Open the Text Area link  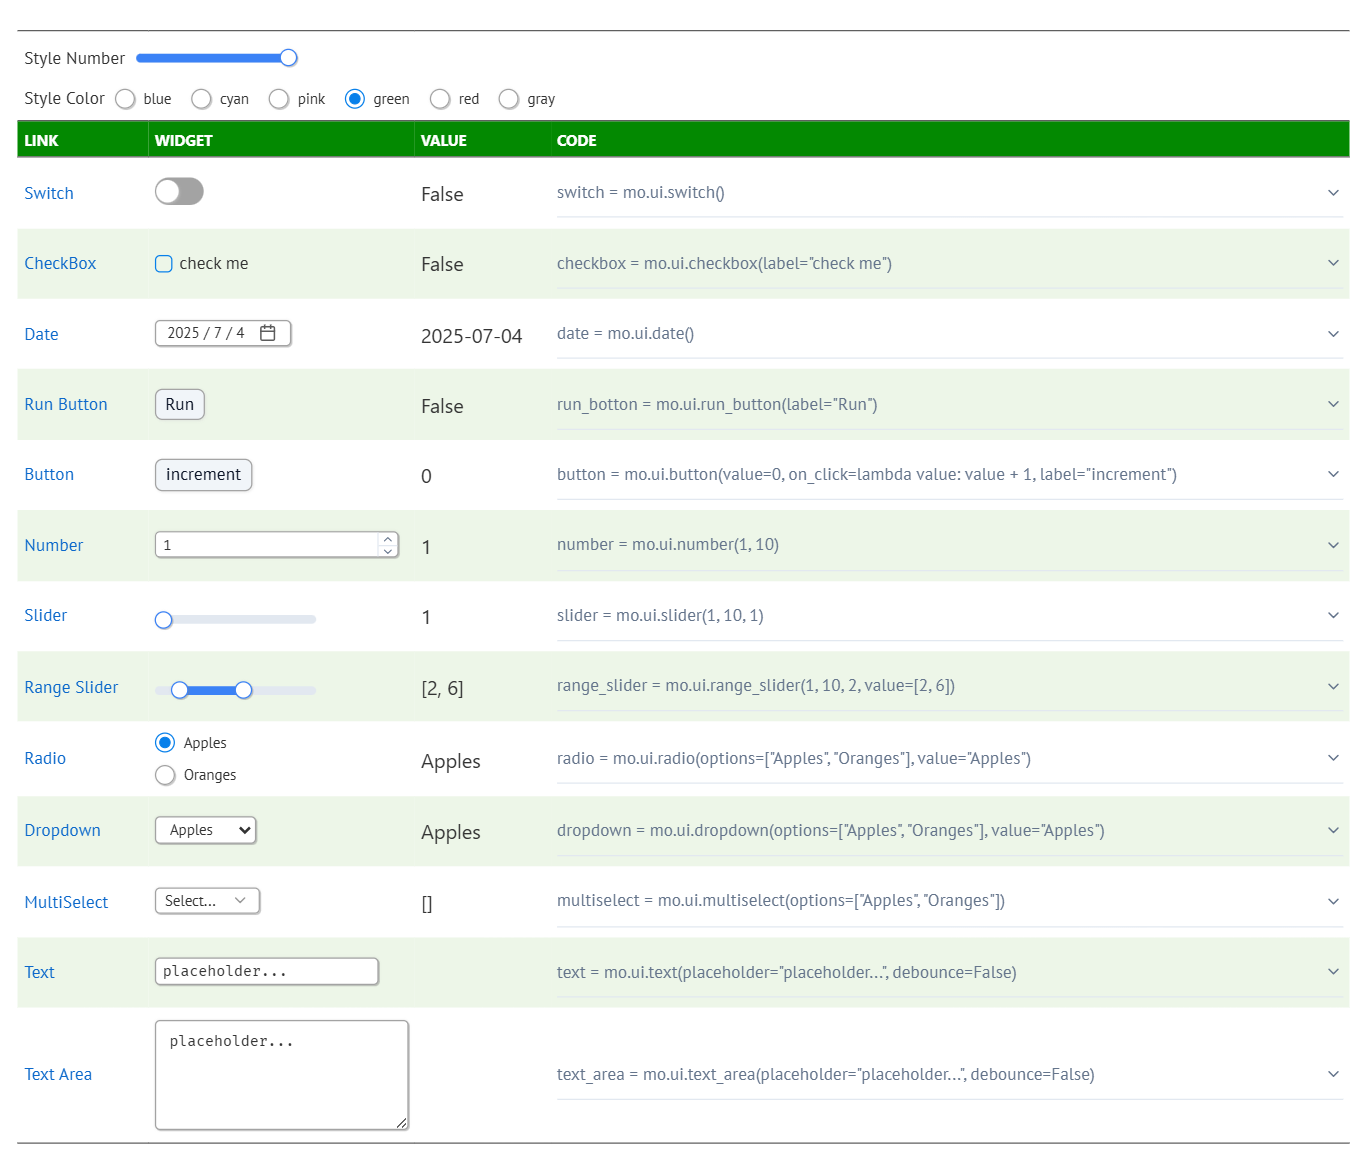click(58, 1074)
